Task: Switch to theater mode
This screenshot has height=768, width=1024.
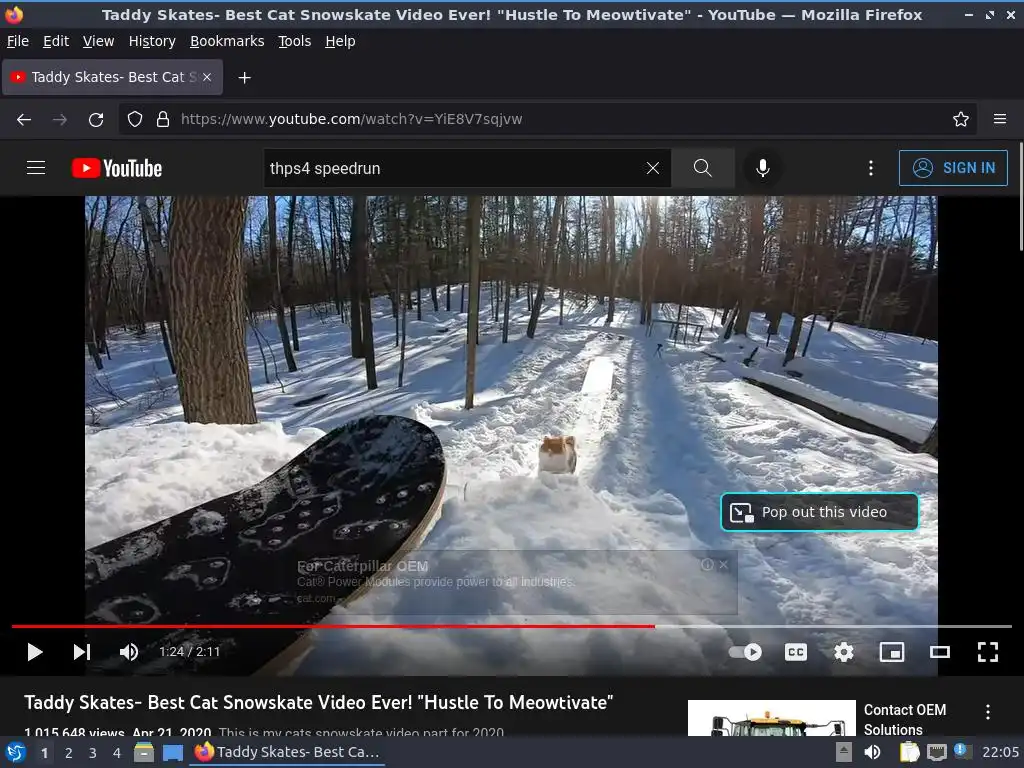Action: (x=940, y=652)
